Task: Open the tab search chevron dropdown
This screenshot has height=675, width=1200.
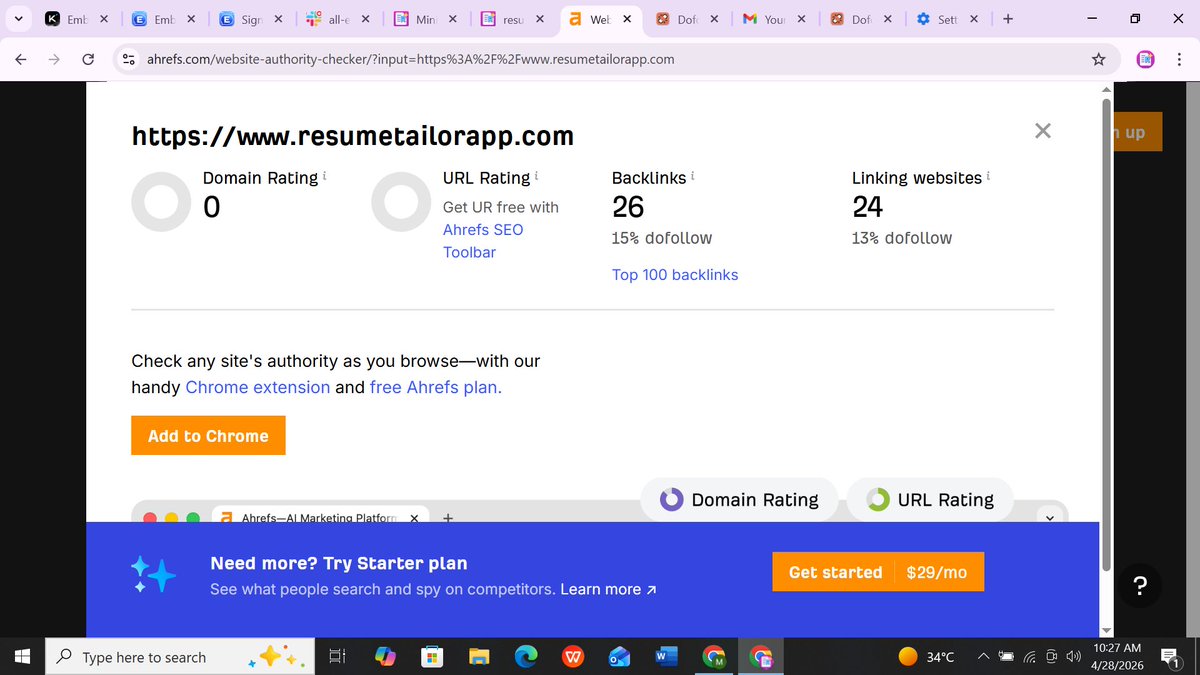Action: (x=19, y=18)
